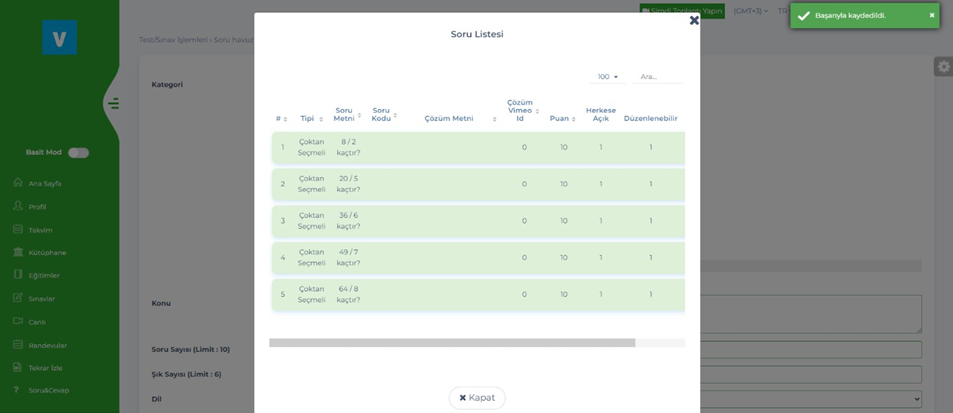
Task: Click the settings gear icon at right edge
Action: pyautogui.click(x=943, y=67)
